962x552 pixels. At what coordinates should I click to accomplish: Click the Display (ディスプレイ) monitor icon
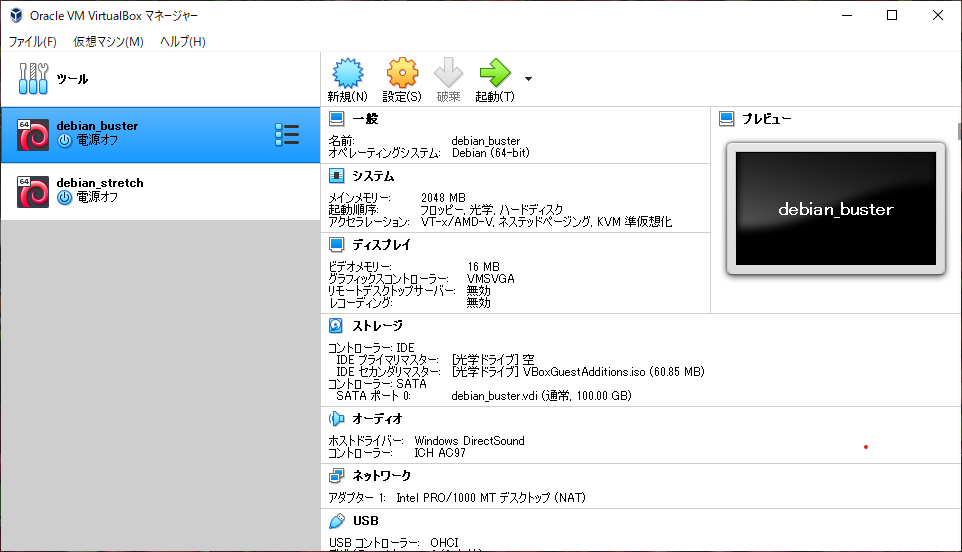(336, 245)
